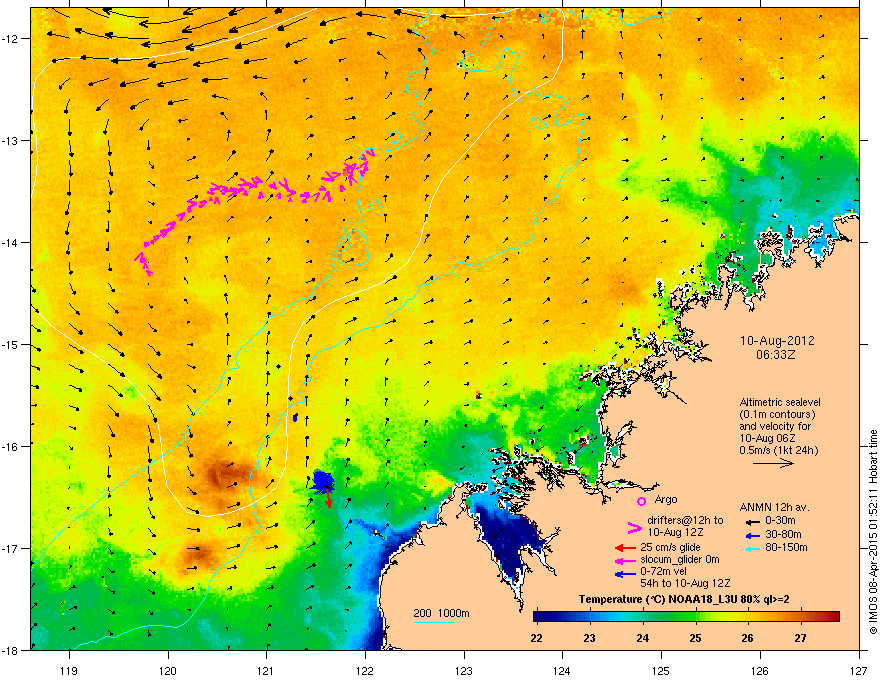Click the 'Argo' legend label
The height and width of the screenshot is (680, 880).
click(666, 499)
